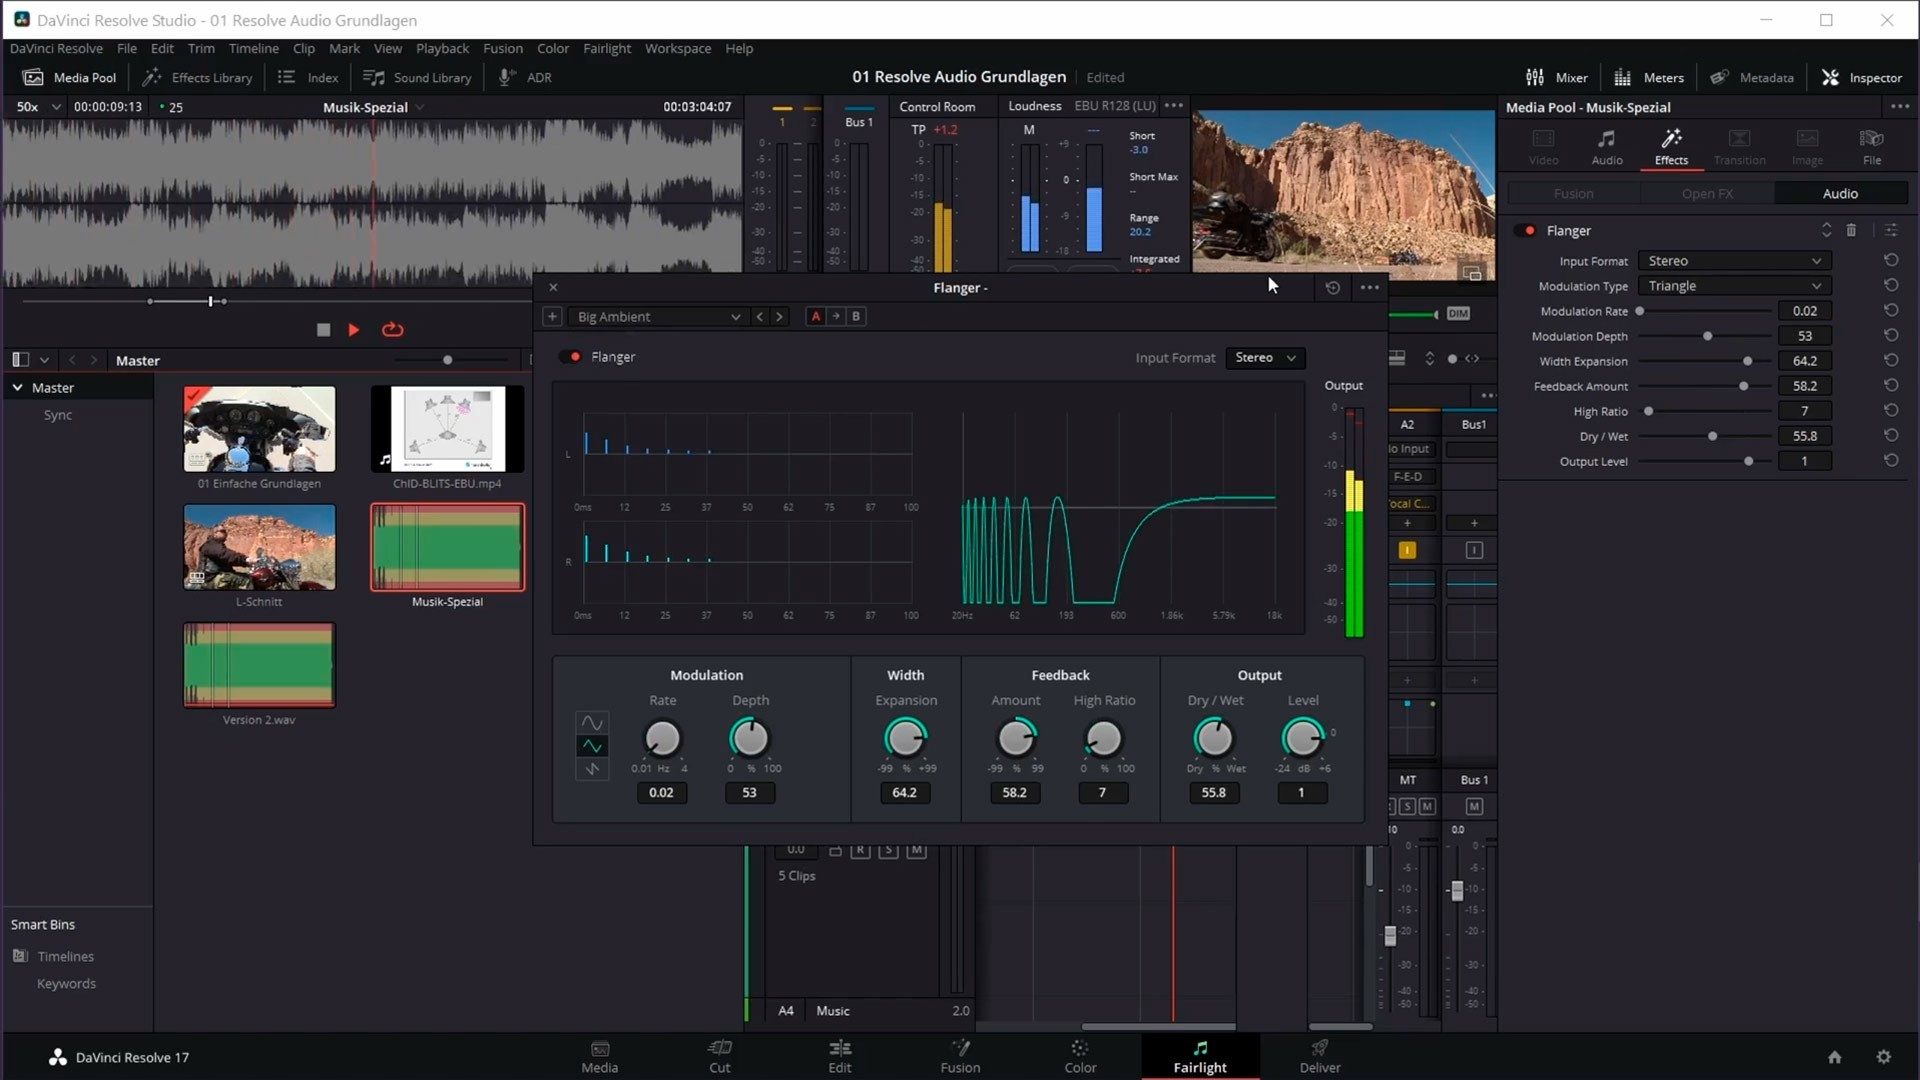Toggle loop playback

(393, 329)
